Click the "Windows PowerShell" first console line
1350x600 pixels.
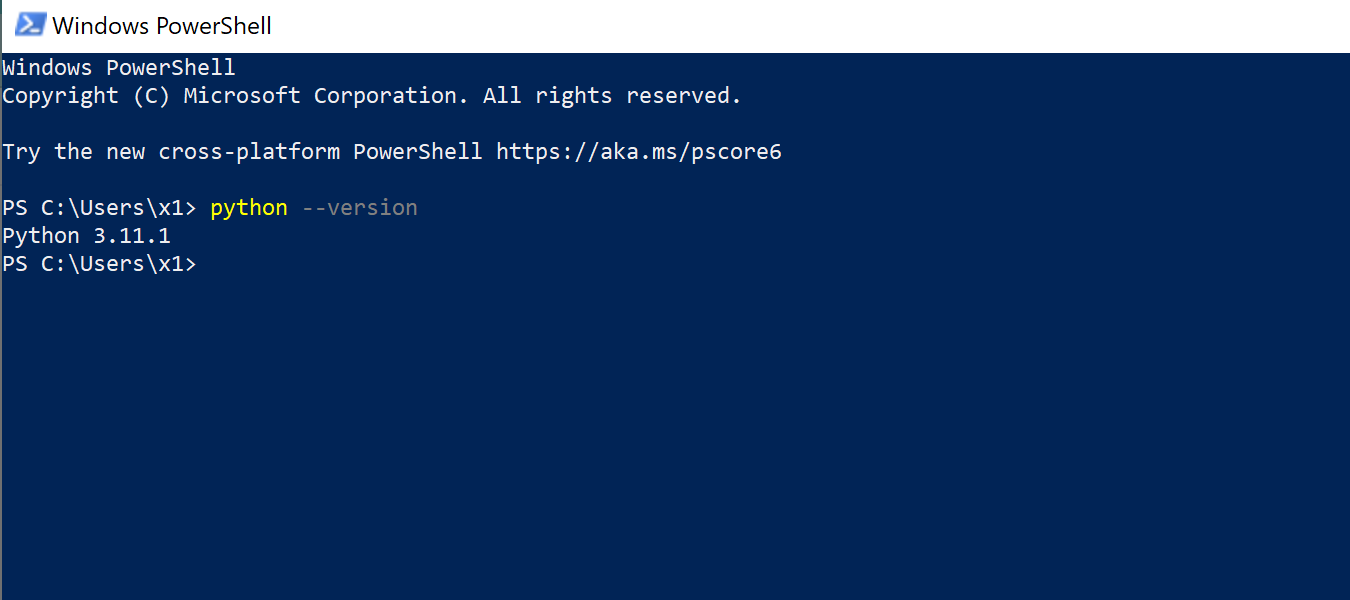click(x=119, y=68)
